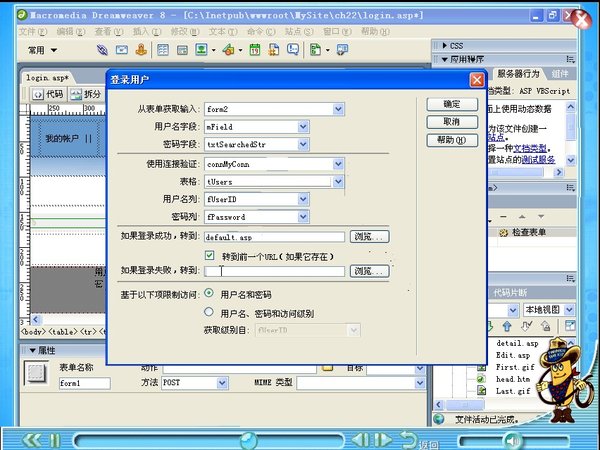Click the 取消 button
600x450 pixels.
click(x=451, y=121)
